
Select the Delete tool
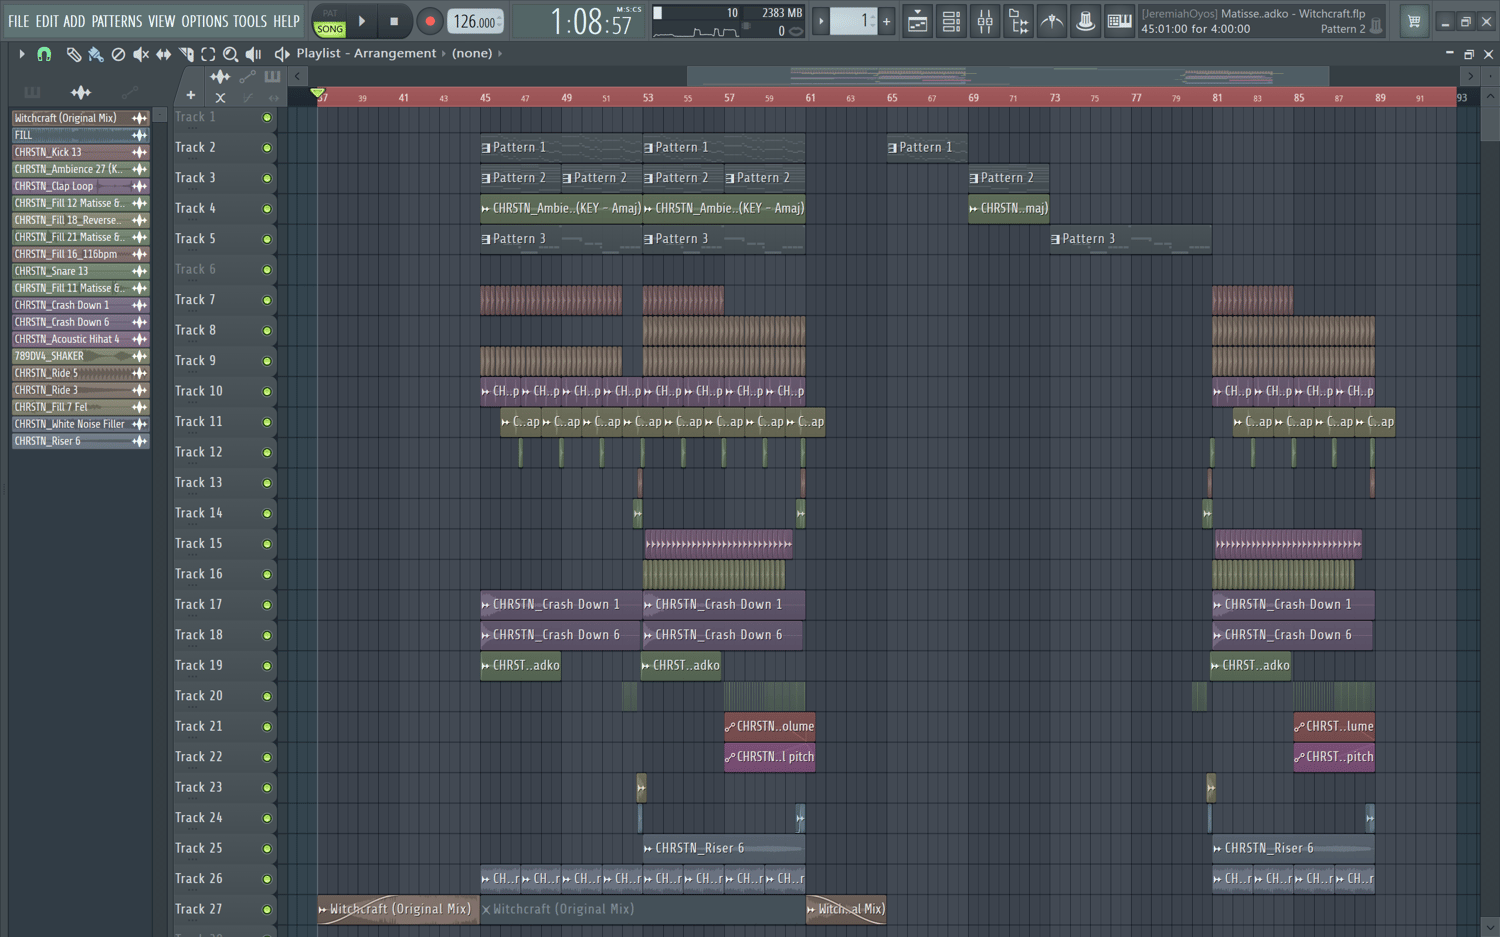118,54
